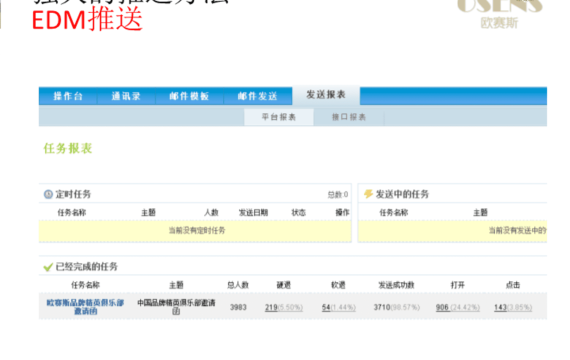Open the 欧赛斯品牌精英俱乐部邀请函 task link
Image resolution: width=570 pixels, height=360 pixels.
coord(85,307)
